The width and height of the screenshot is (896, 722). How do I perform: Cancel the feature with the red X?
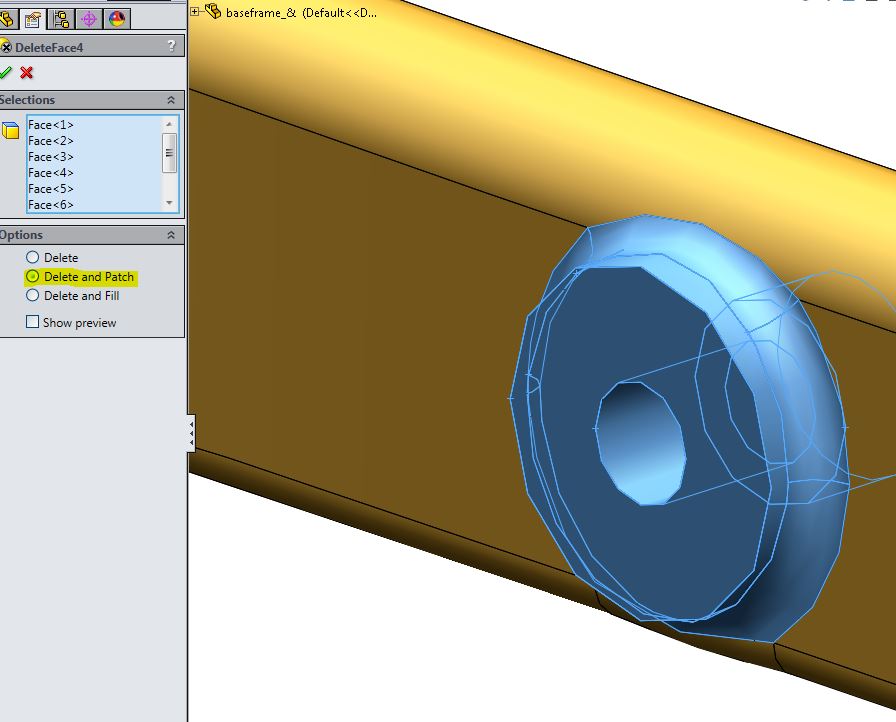[x=26, y=73]
